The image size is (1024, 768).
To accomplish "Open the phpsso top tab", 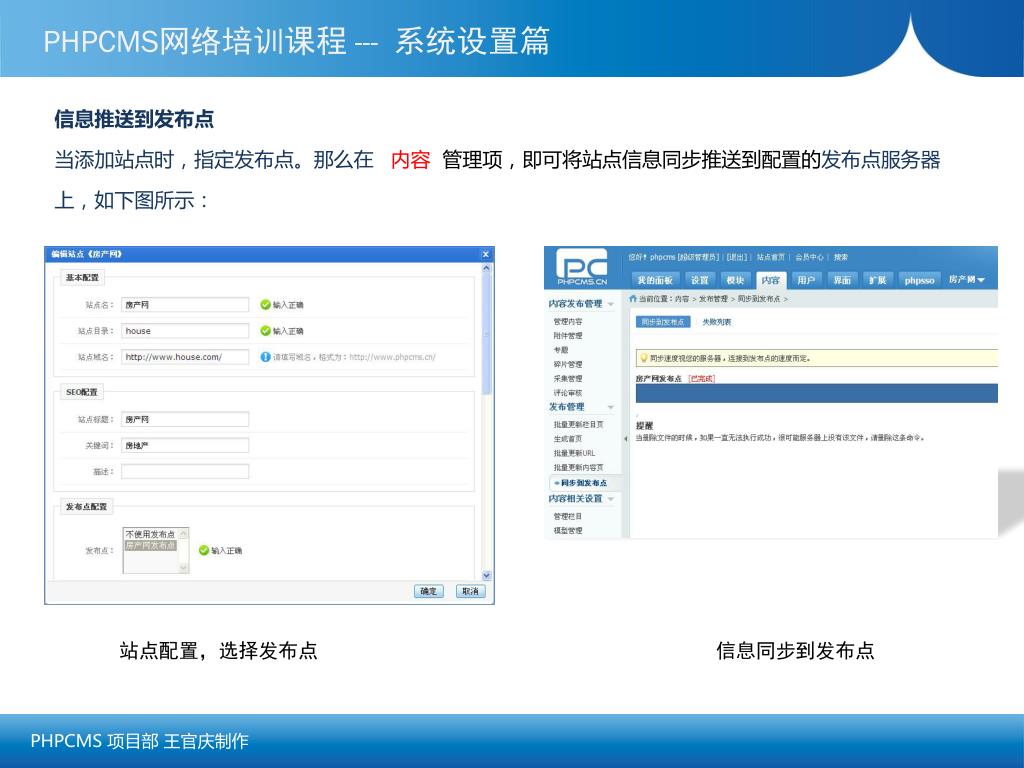I will (920, 280).
